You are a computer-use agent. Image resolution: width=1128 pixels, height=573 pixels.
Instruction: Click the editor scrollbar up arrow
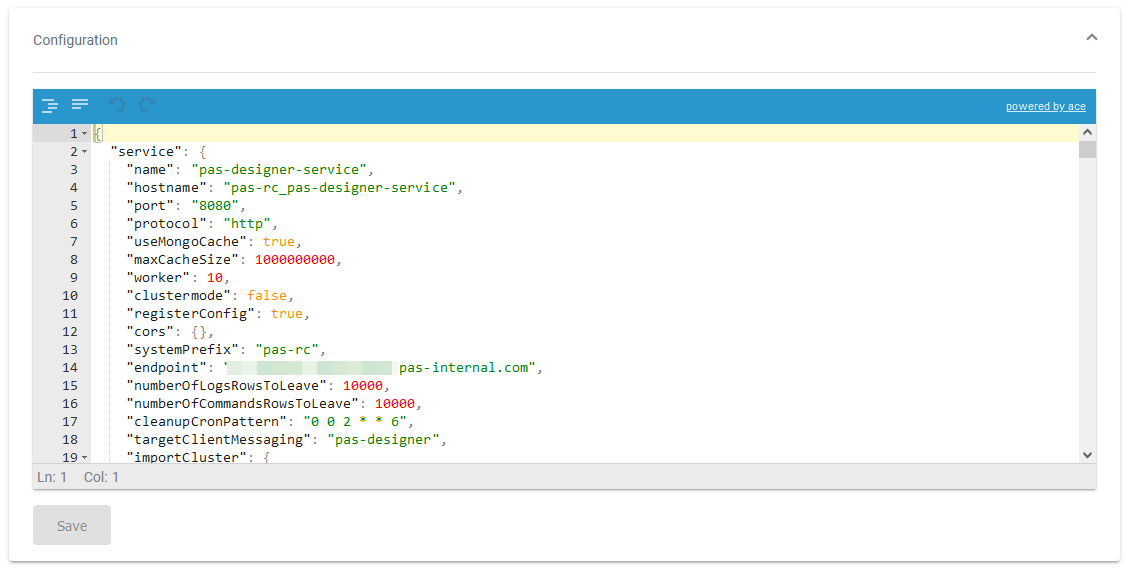1087,132
